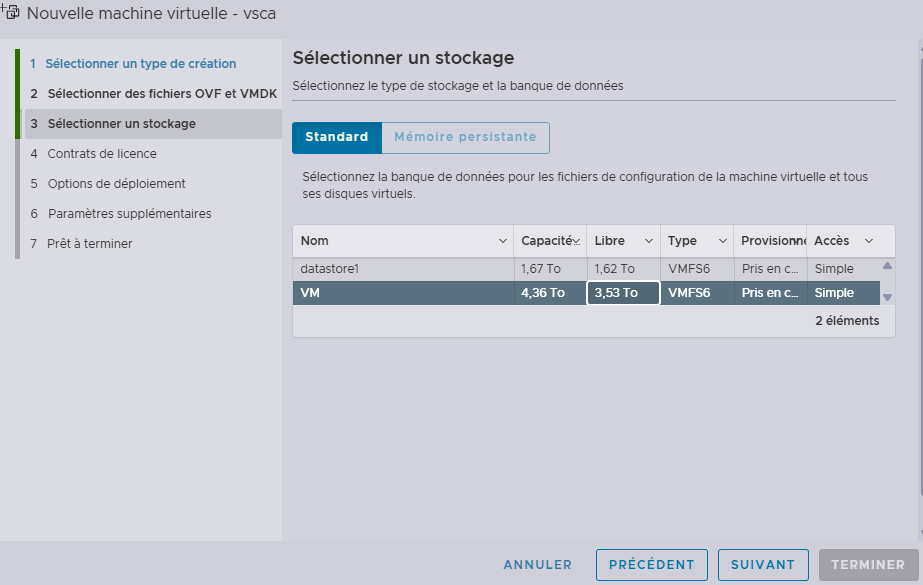Switch to Mémoire persistante tab
This screenshot has height=585, width=923.
[466, 138]
